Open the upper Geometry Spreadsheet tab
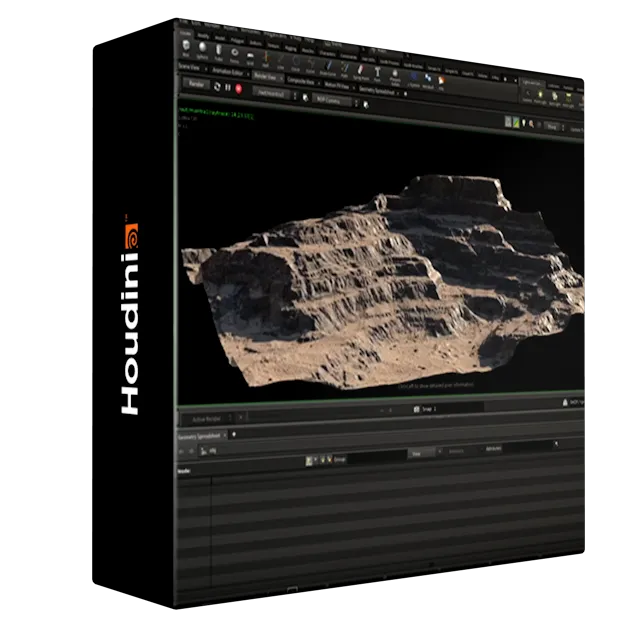The height and width of the screenshot is (630, 630). coord(378,90)
